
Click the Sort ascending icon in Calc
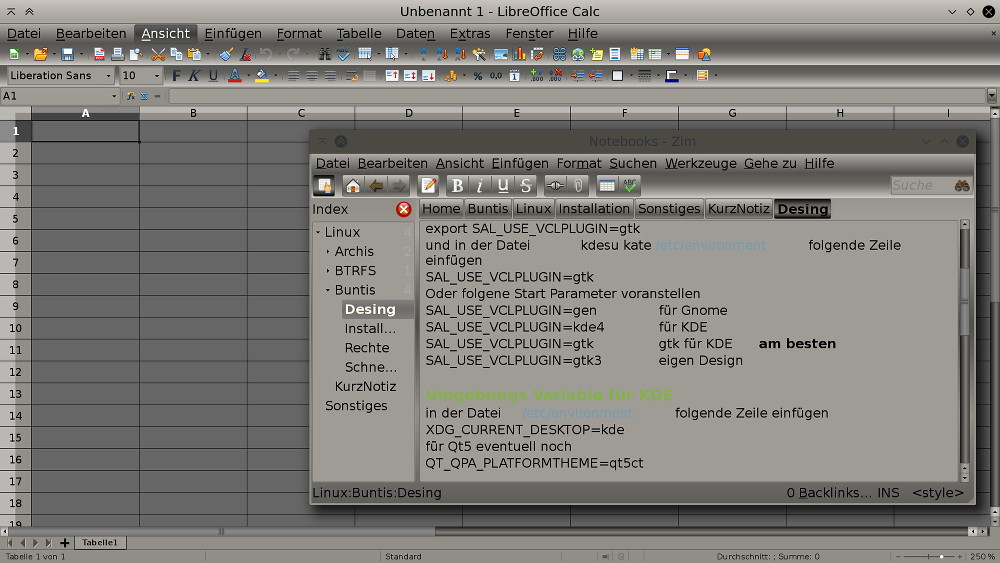click(441, 54)
